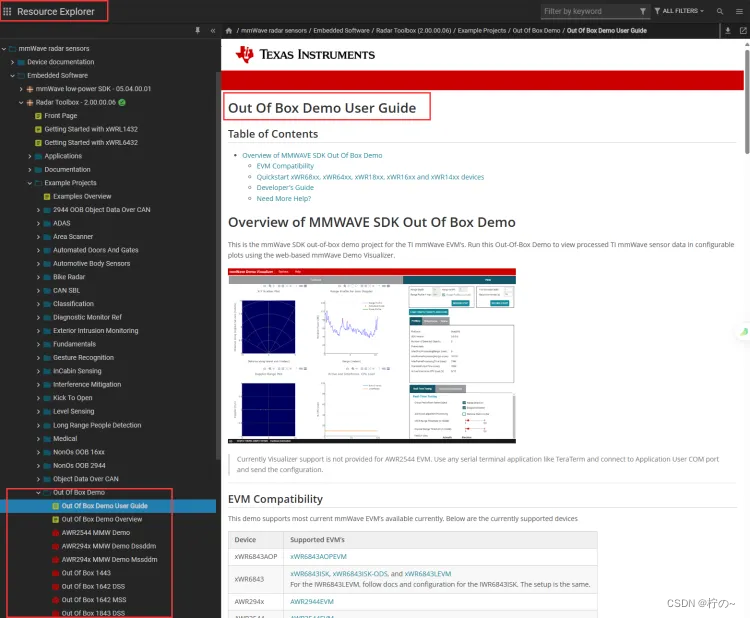Screen dimensions: 750x618
Task: Click the download icon in the breadcrumb bar
Action: (x=728, y=31)
